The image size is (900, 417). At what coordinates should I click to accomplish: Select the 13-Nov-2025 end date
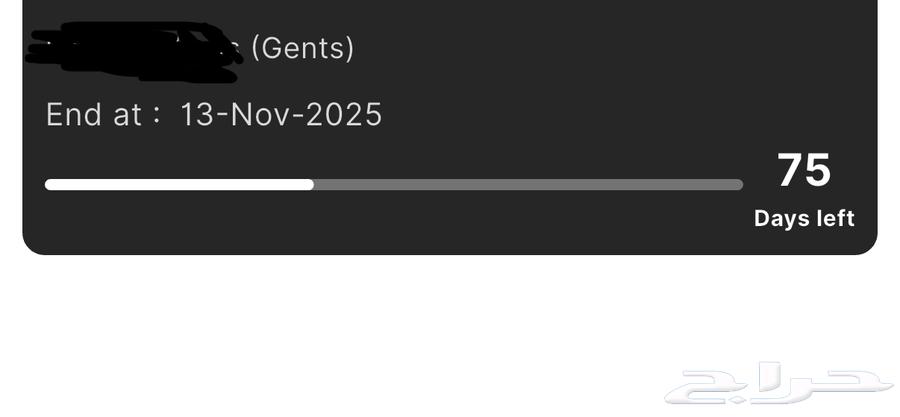click(281, 114)
